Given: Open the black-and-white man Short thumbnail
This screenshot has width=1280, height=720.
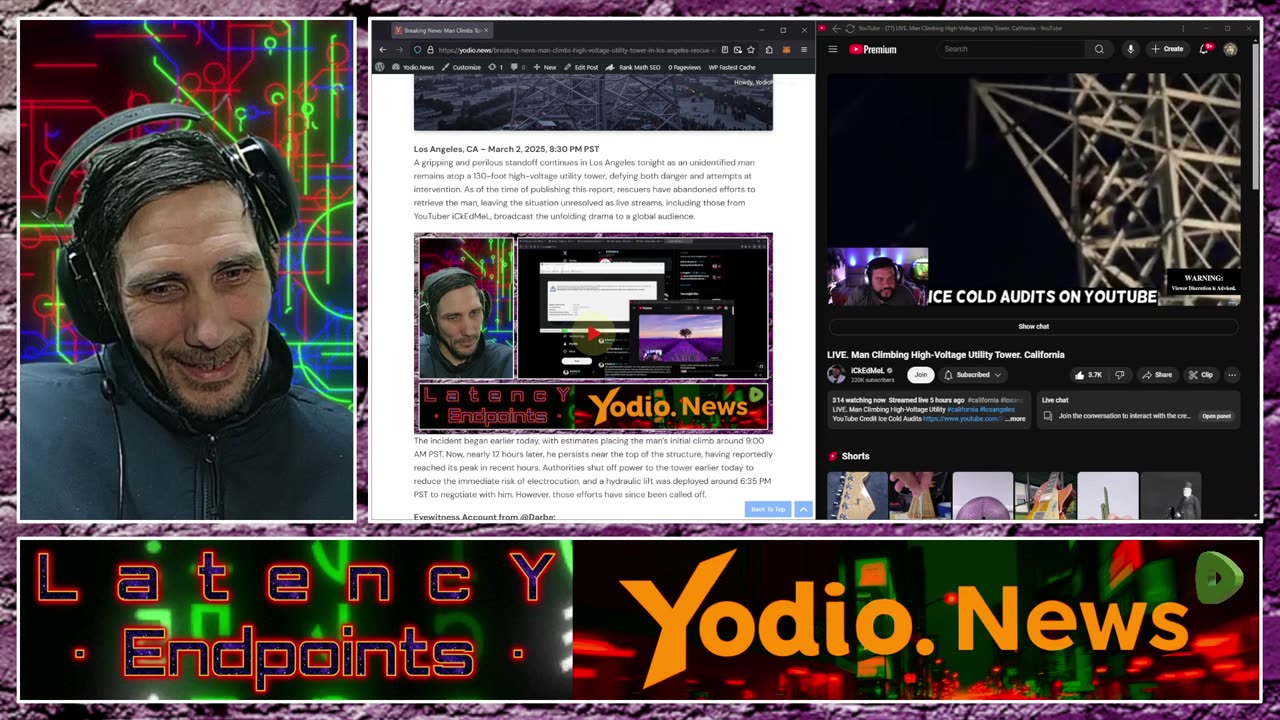Looking at the screenshot, I should point(1170,495).
